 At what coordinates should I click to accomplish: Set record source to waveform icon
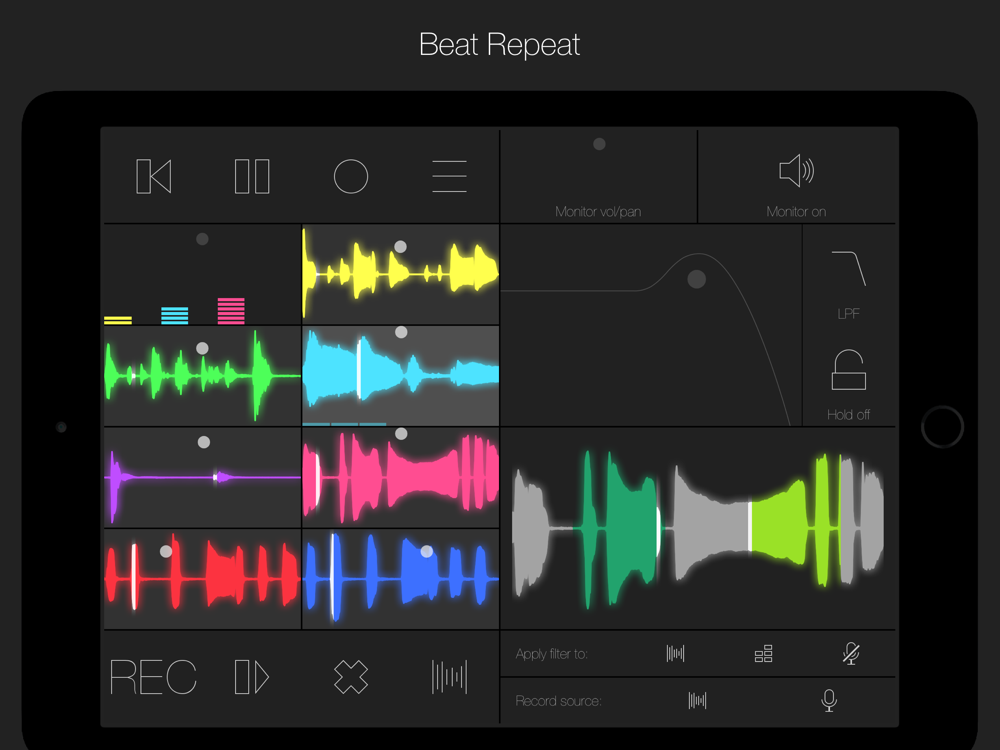point(698,701)
